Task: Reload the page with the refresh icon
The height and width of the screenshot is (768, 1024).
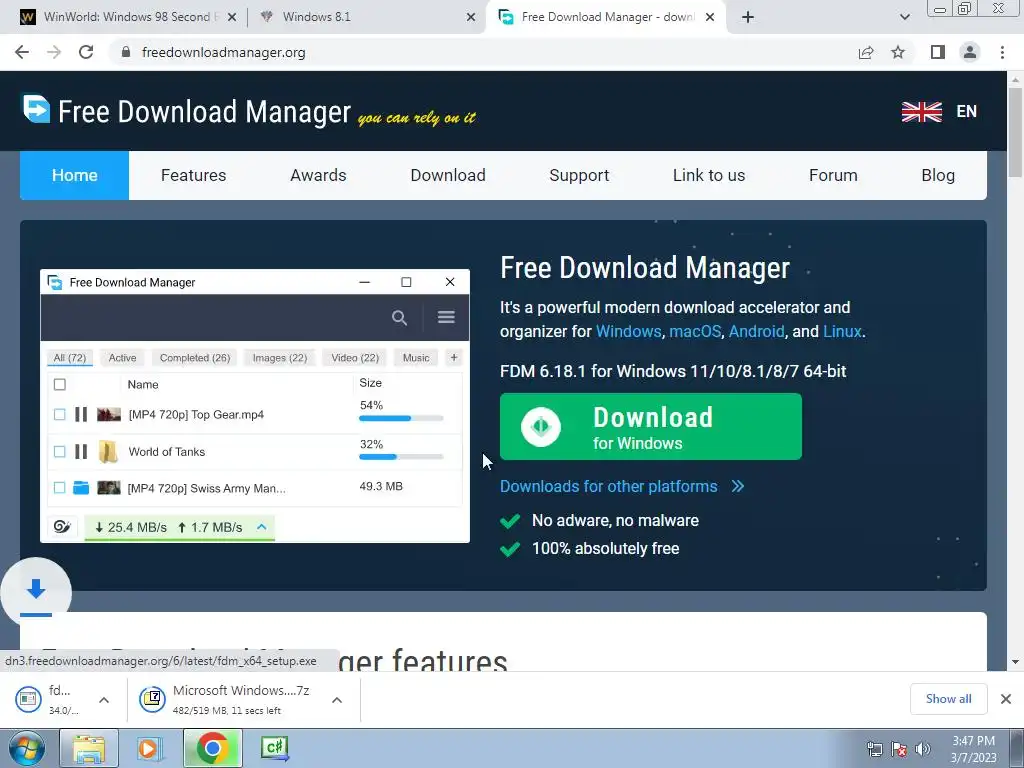Action: pyautogui.click(x=86, y=52)
